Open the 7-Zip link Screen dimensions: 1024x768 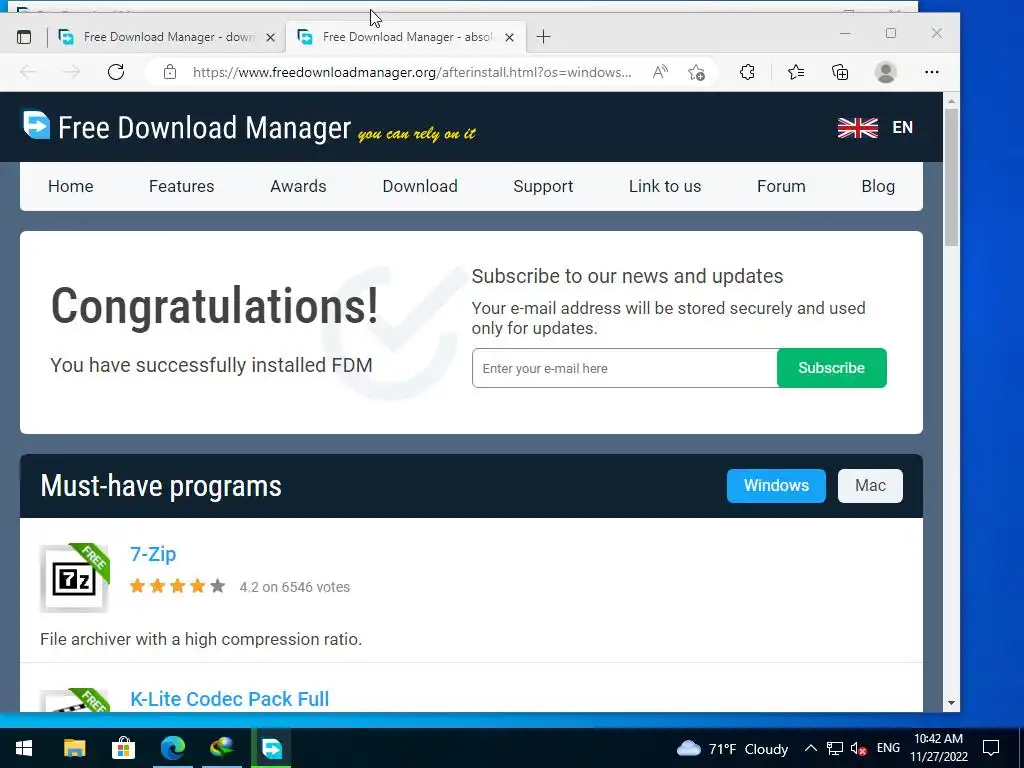(153, 554)
